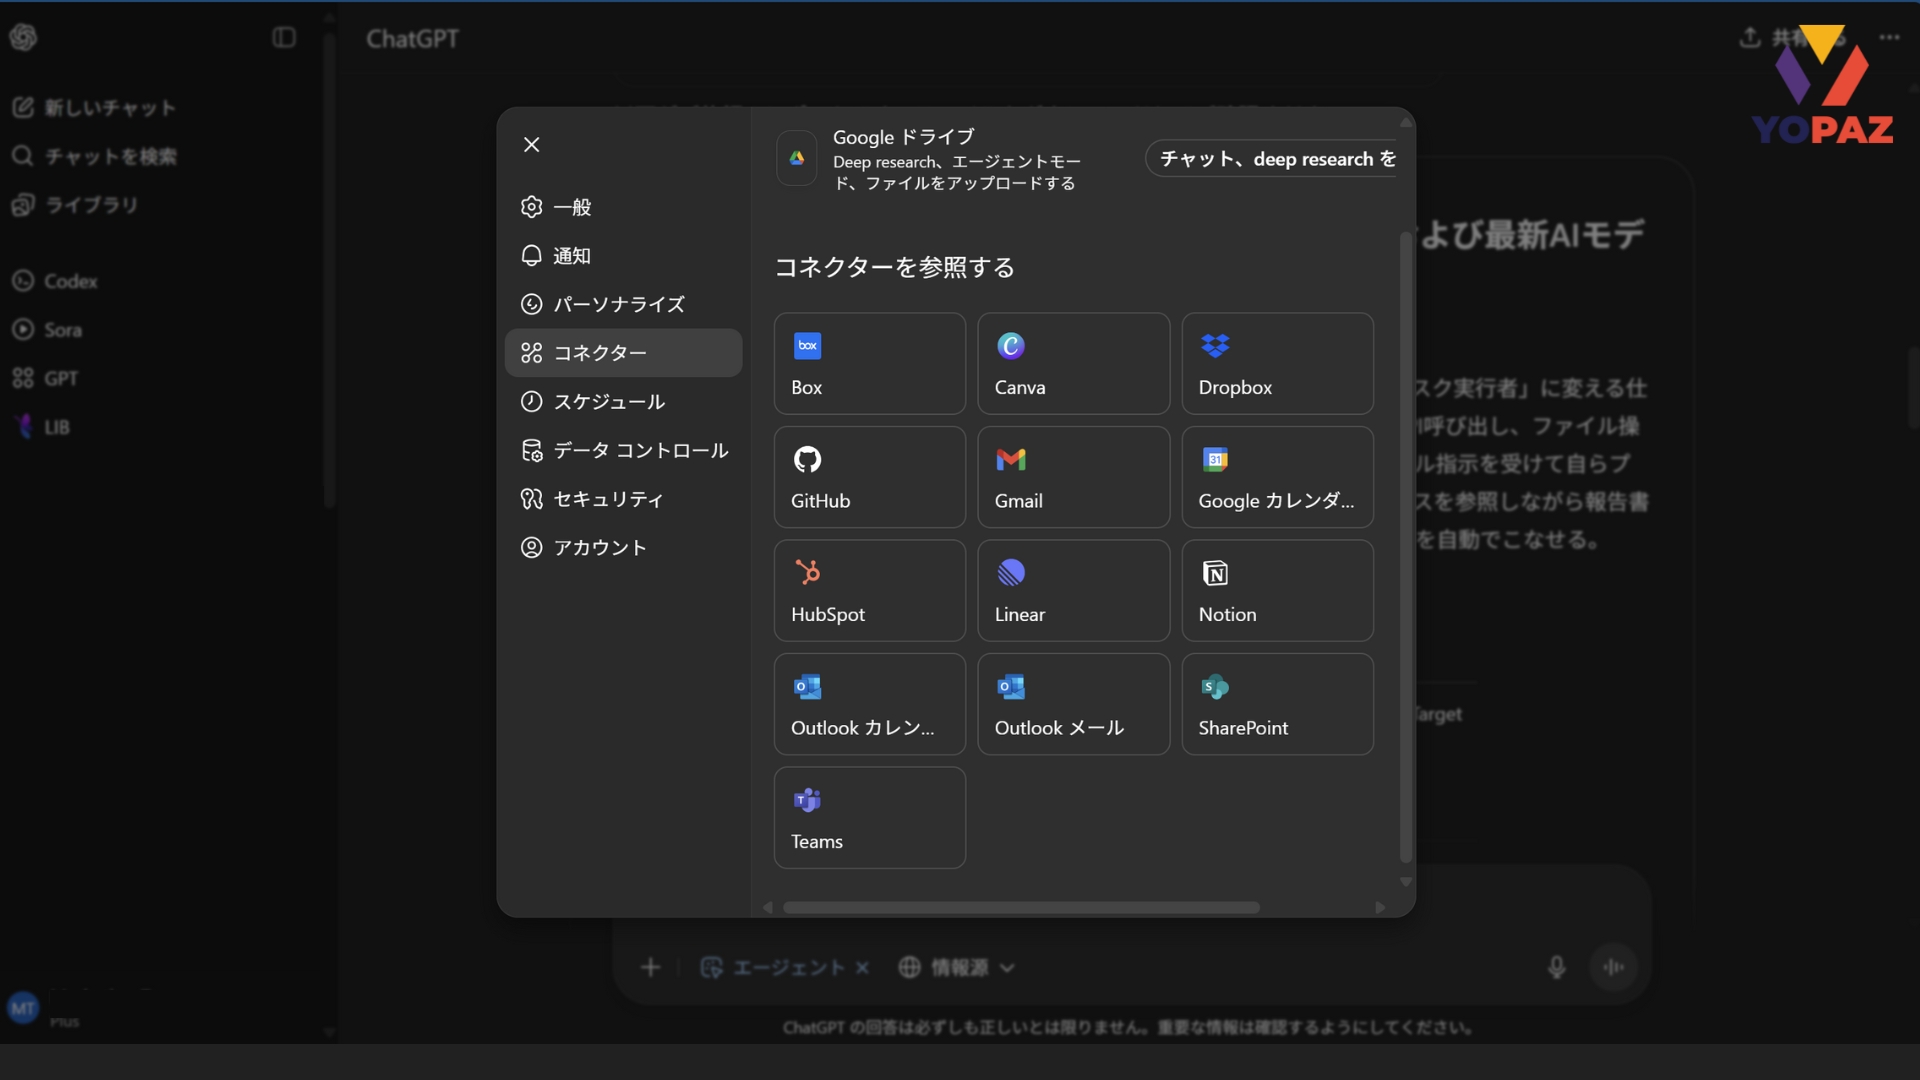The height and width of the screenshot is (1080, 1920).
Task: Click the ChatGPT logo in the sidebar
Action: coord(24,38)
